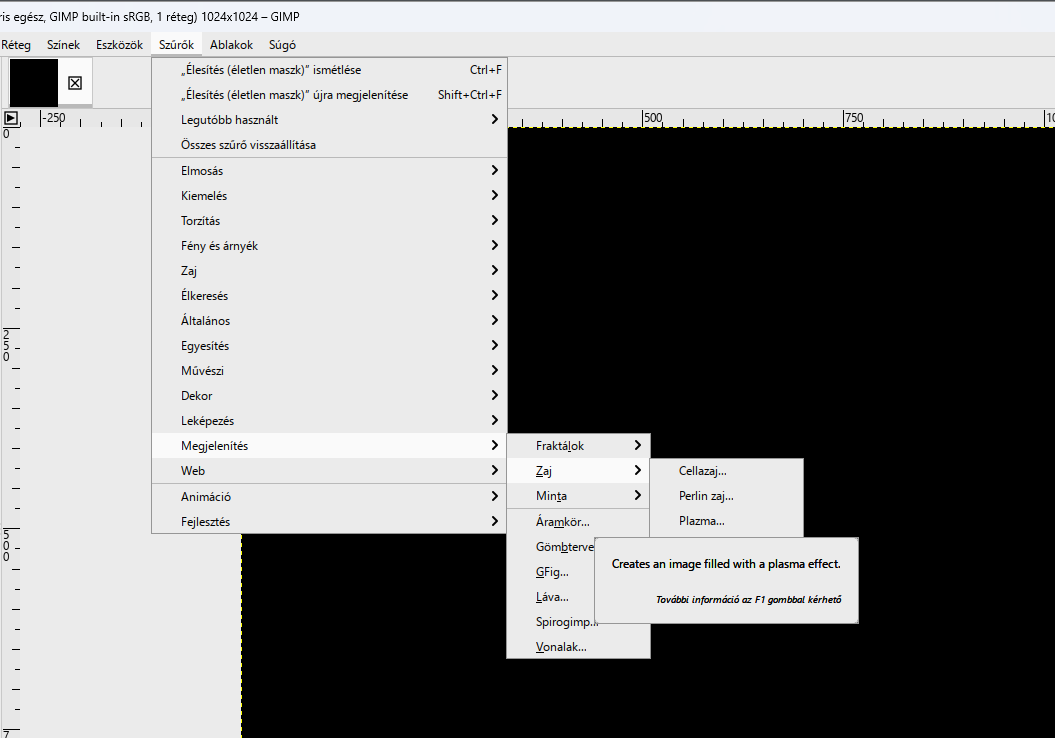Choose Vonalak... render filter

[x=578, y=647]
